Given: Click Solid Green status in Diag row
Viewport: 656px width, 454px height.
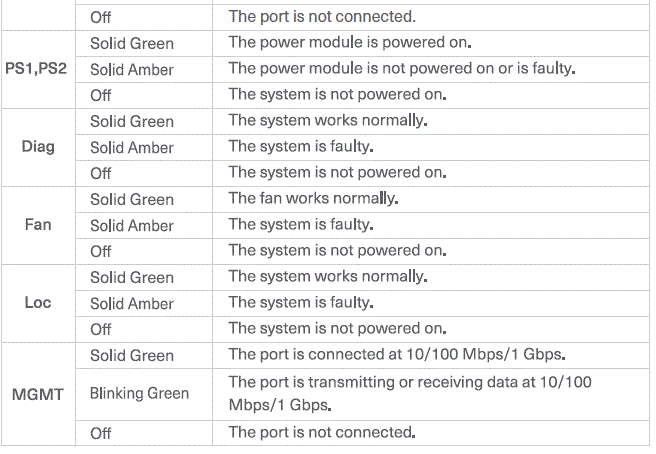Looking at the screenshot, I should [131, 121].
